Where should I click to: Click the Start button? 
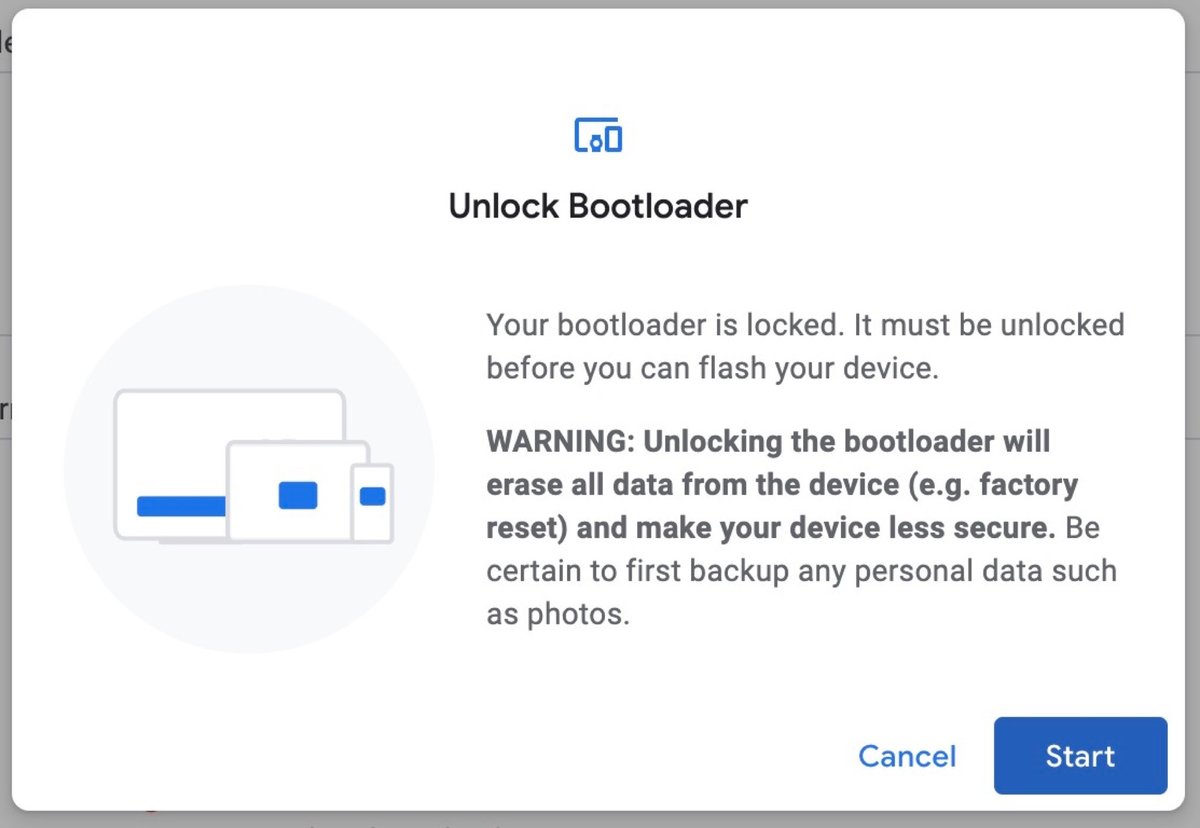pyautogui.click(x=1080, y=756)
